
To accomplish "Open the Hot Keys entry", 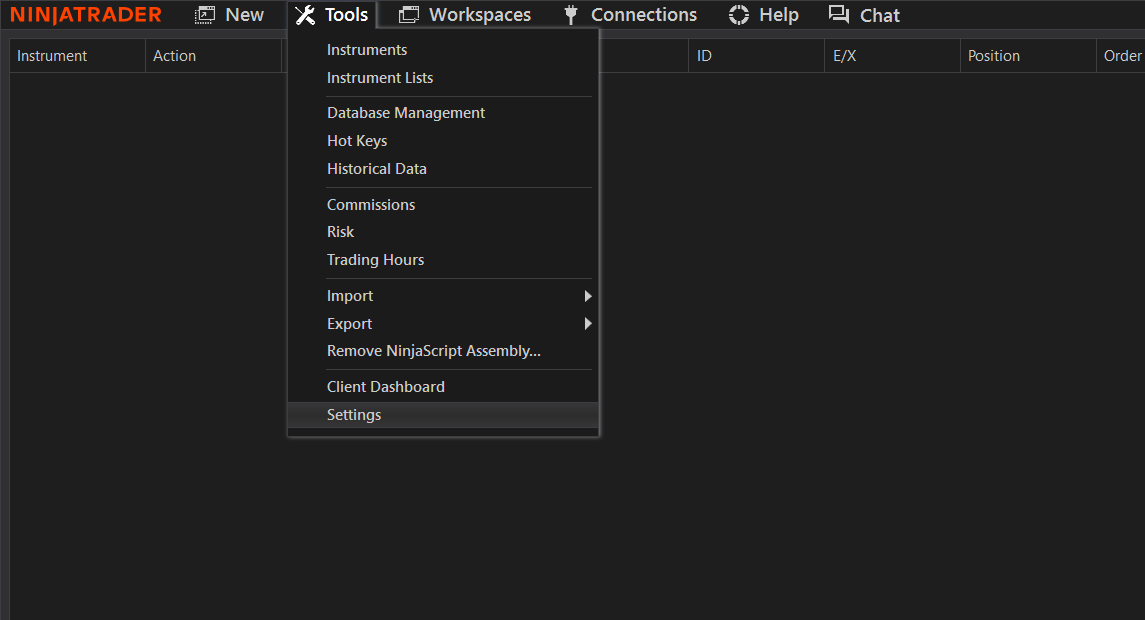I will (357, 141).
